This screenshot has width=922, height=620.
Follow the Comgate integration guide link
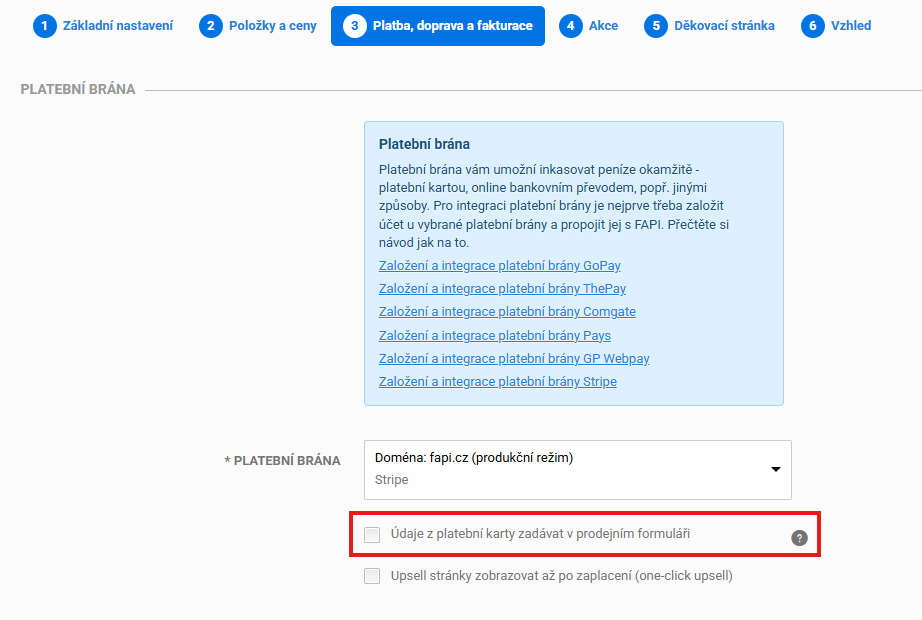point(507,312)
